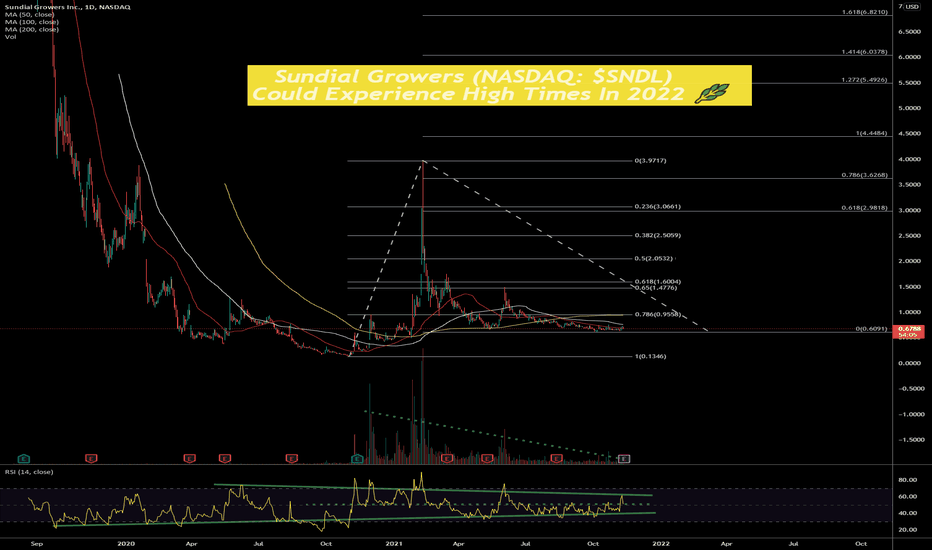932x550 pixels.
Task: Select the Sundial Growers Inc., 1D, NASDAQ legend
Action: [x=67, y=7]
